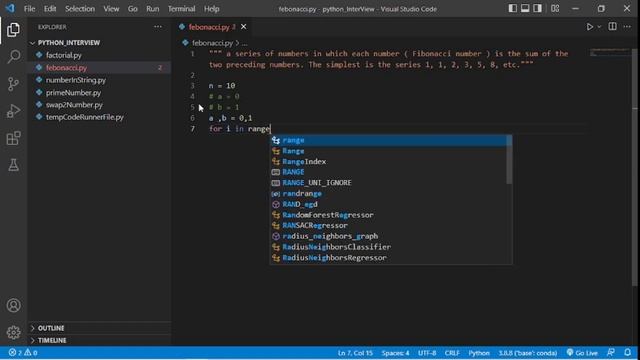The height and width of the screenshot is (360, 640).
Task: Split the editor right icon
Action: pyautogui.click(x=612, y=27)
